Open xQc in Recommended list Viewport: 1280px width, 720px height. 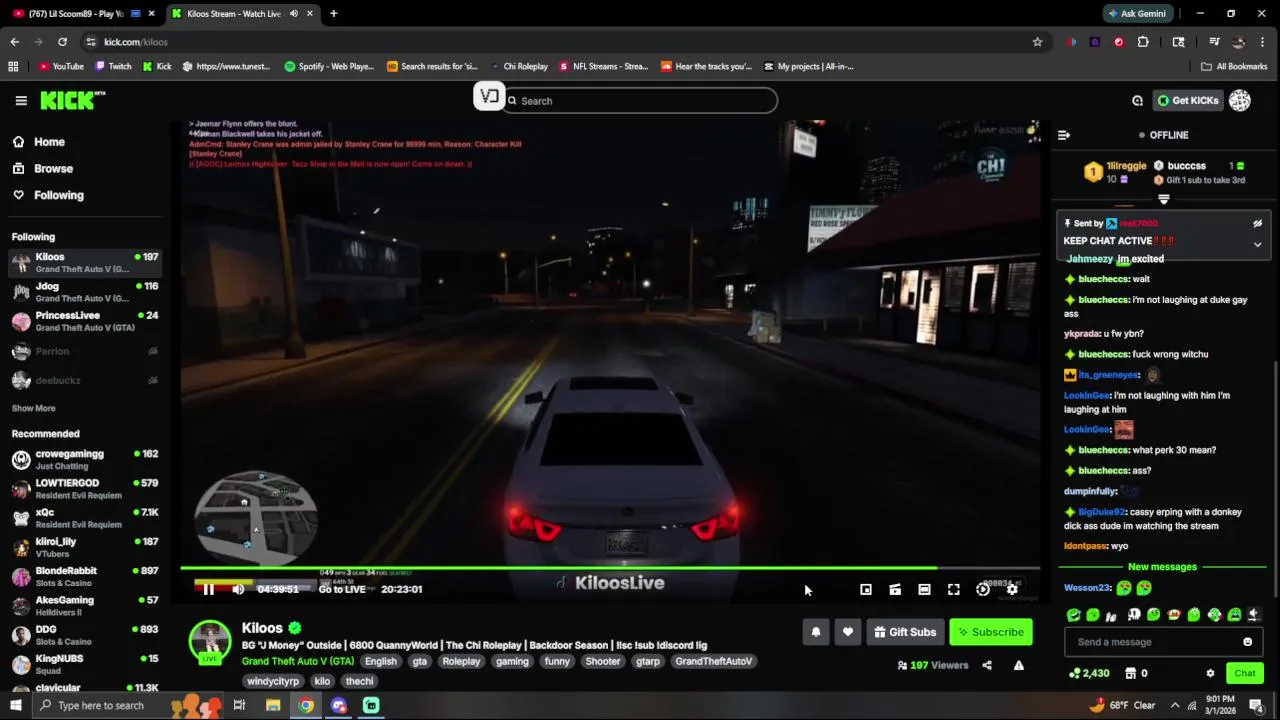click(85, 517)
